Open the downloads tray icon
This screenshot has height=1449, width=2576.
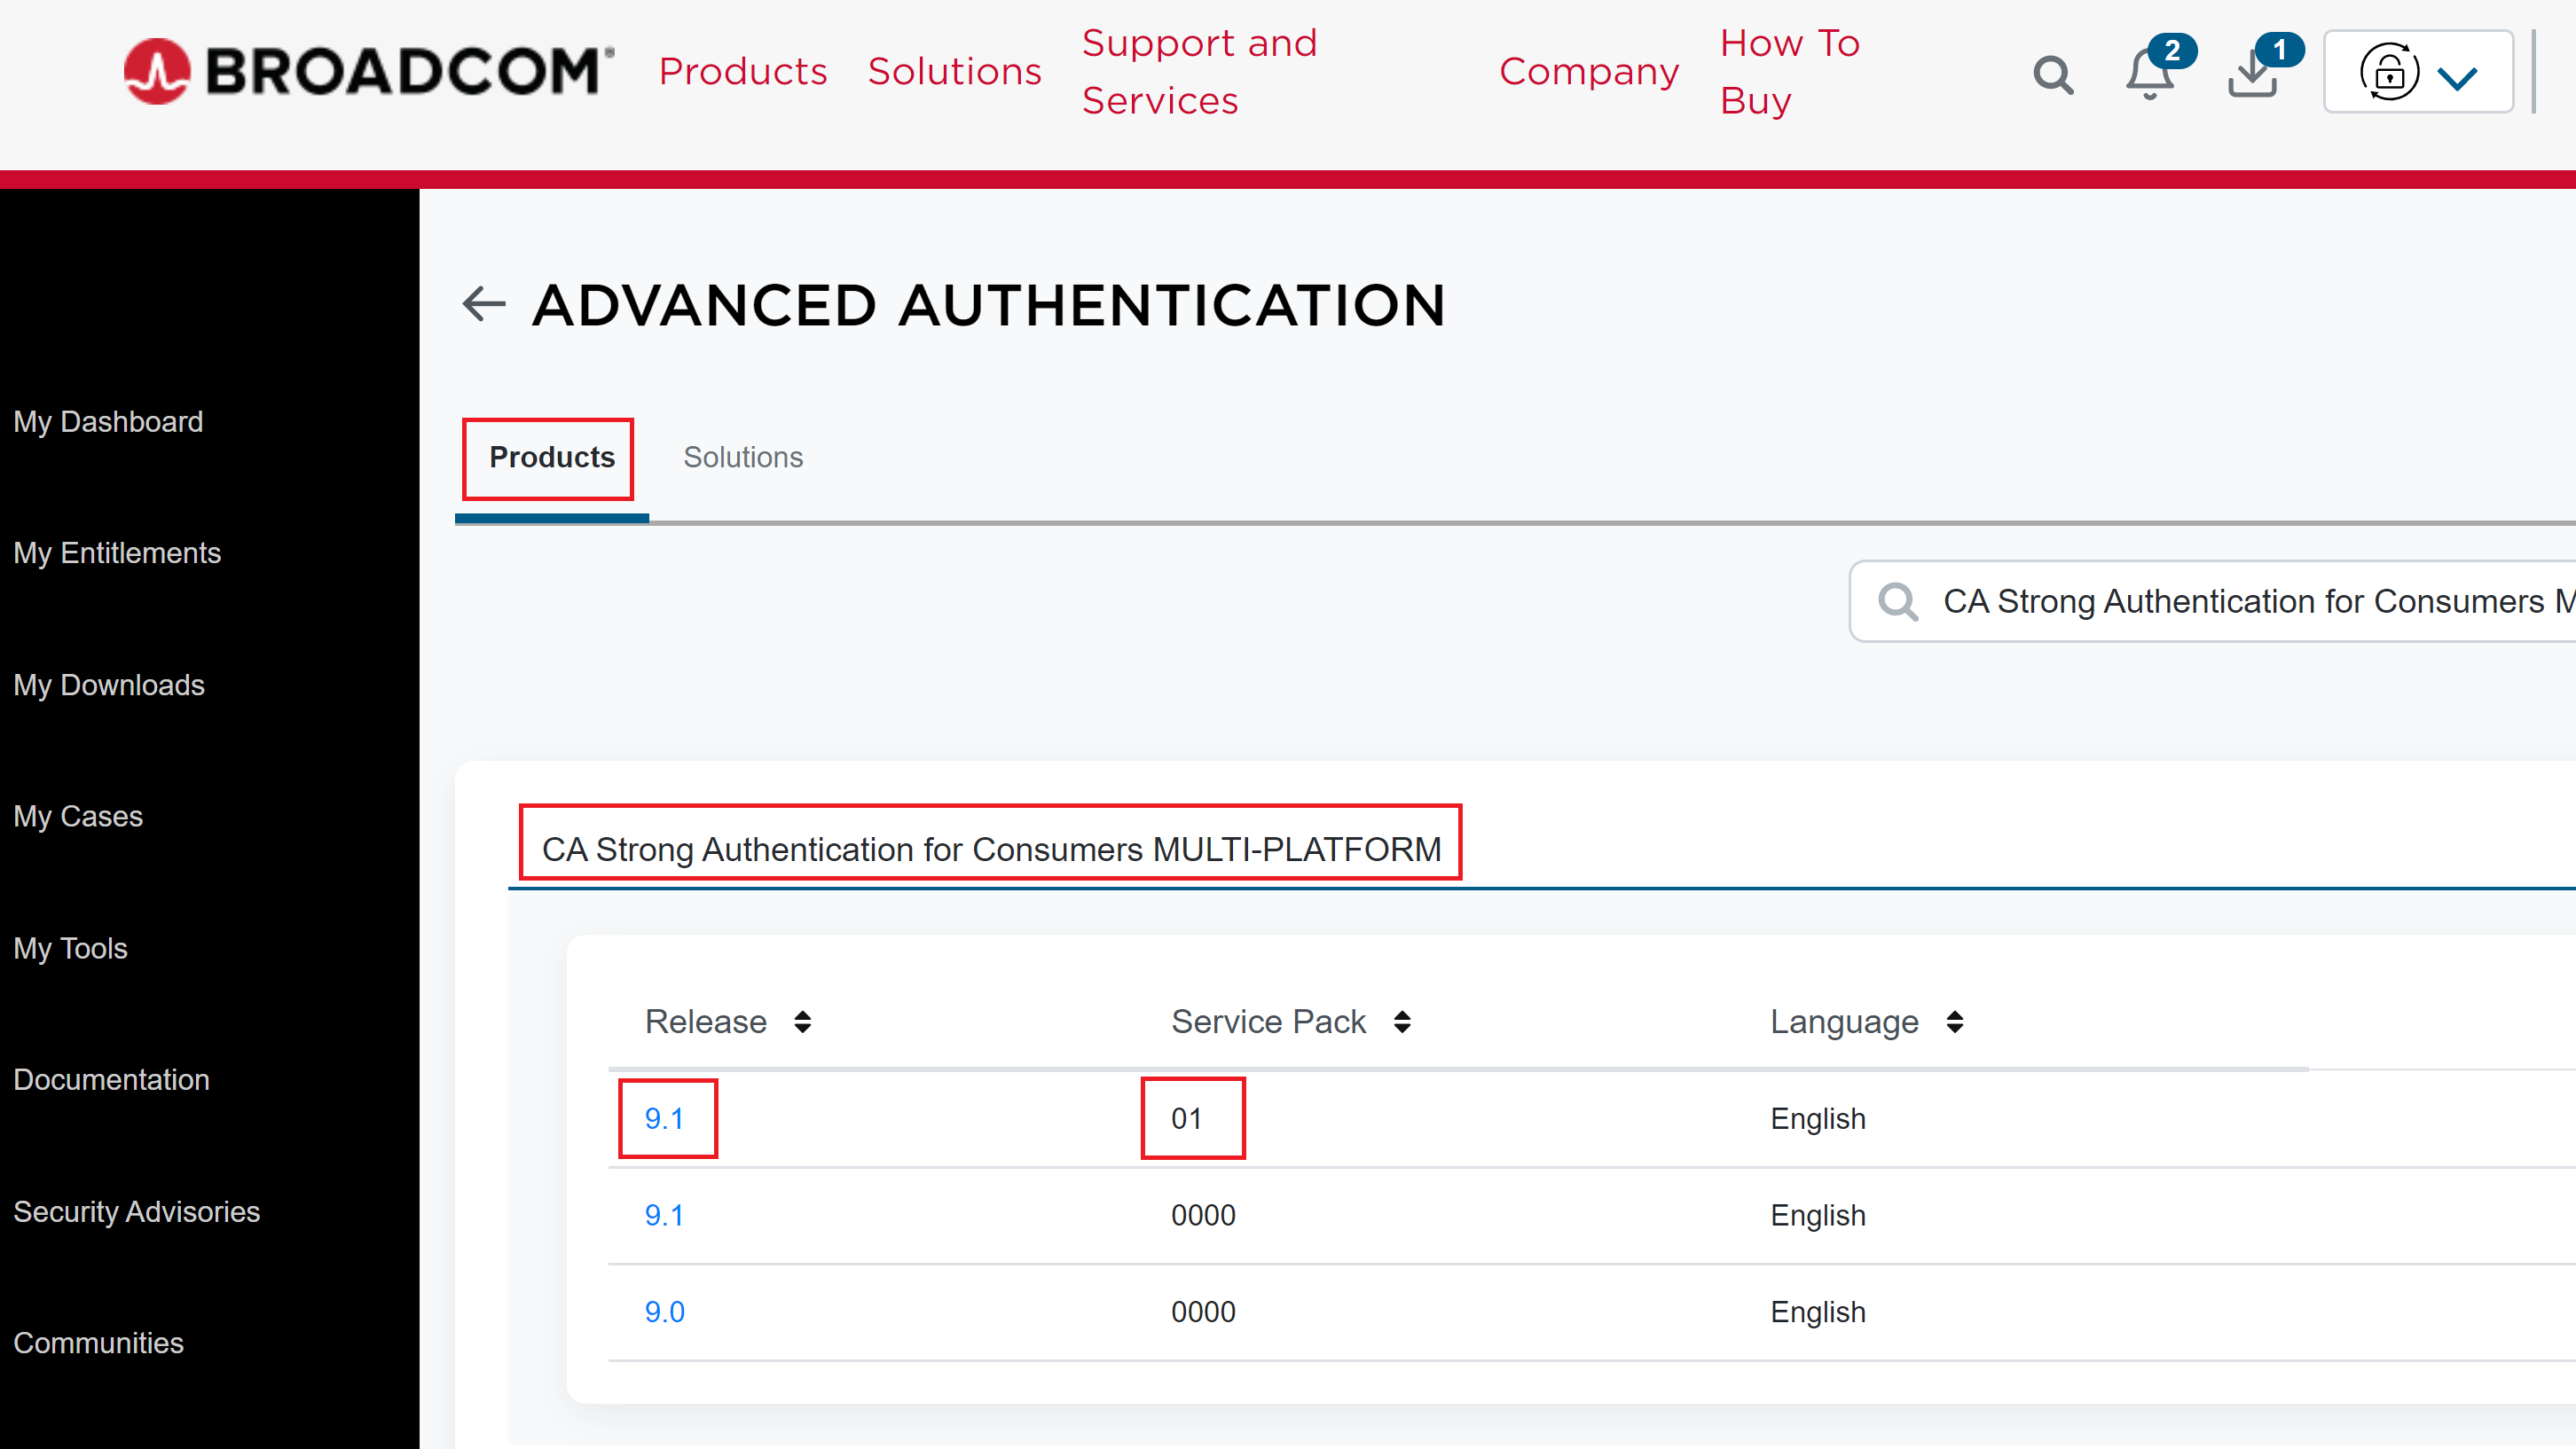click(x=2253, y=74)
